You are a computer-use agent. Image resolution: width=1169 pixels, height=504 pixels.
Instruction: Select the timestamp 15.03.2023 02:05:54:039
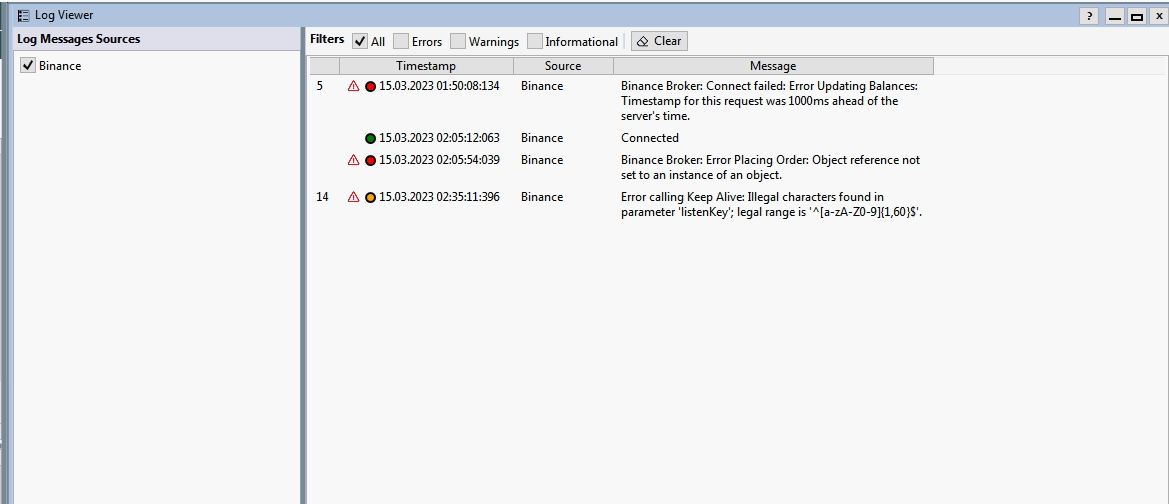pos(439,160)
